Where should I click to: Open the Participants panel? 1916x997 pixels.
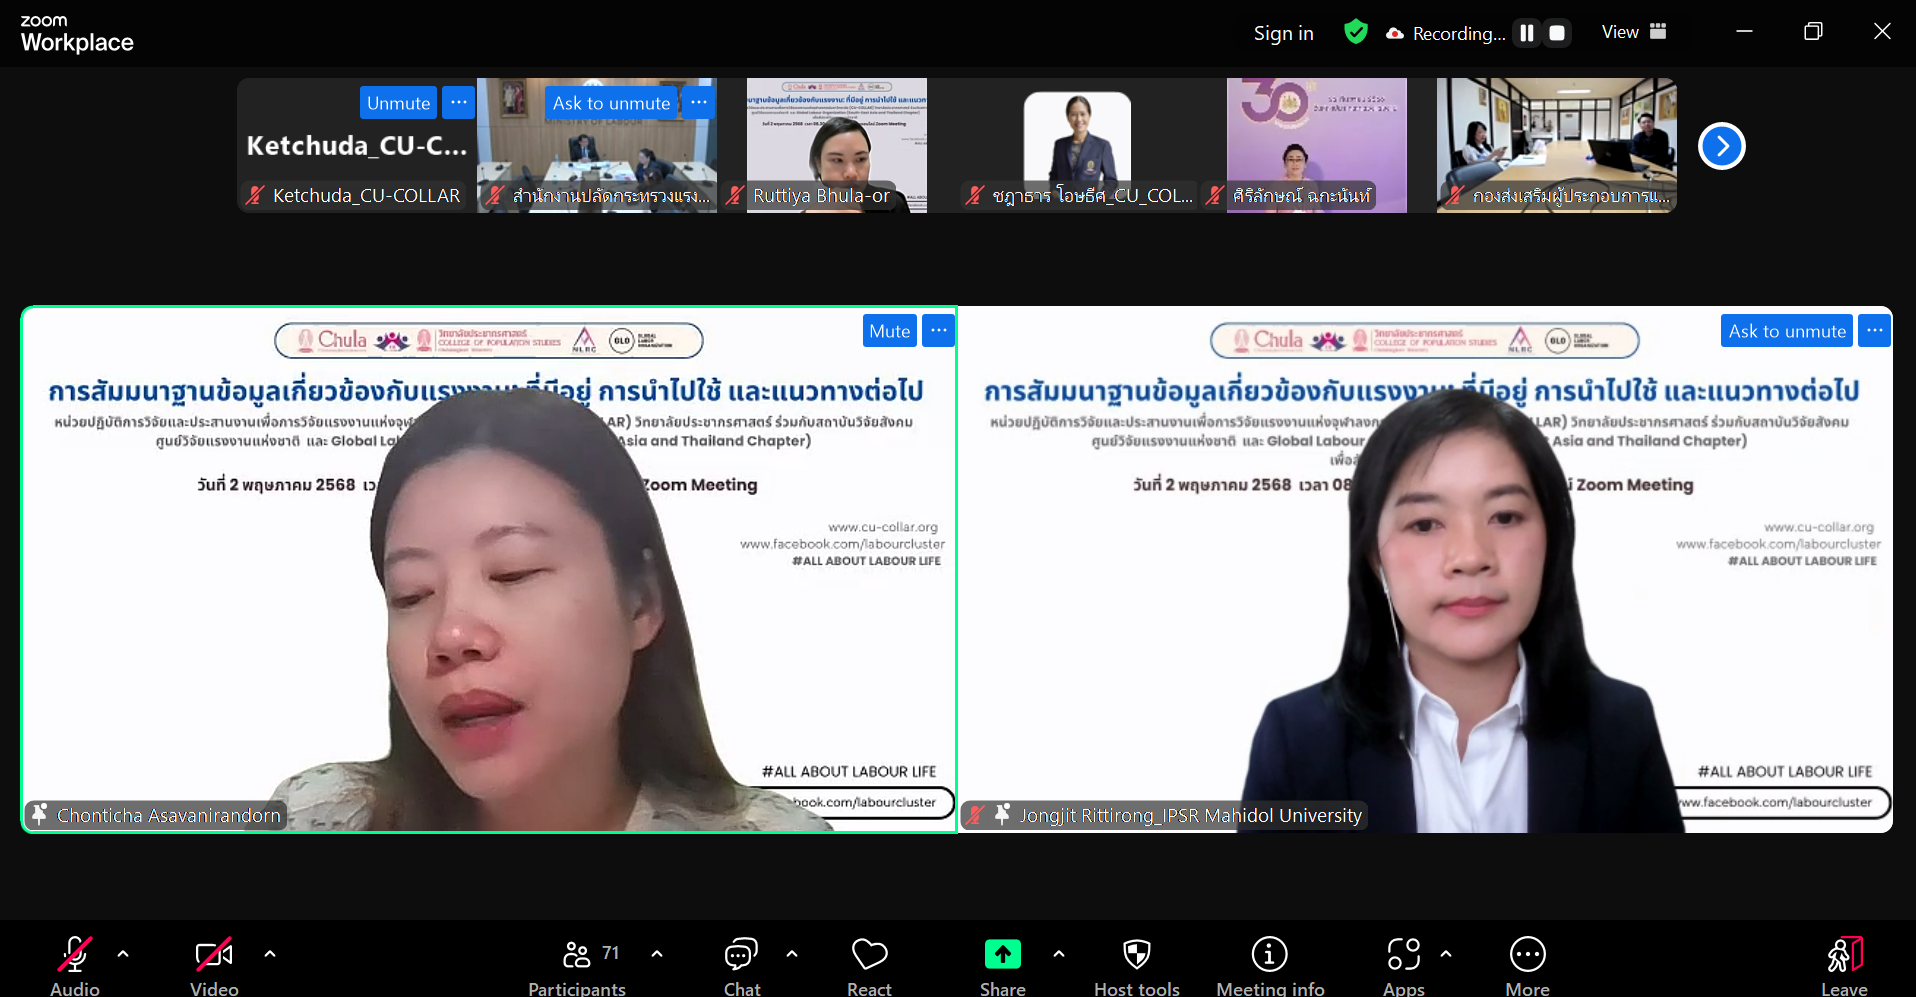[x=577, y=956]
